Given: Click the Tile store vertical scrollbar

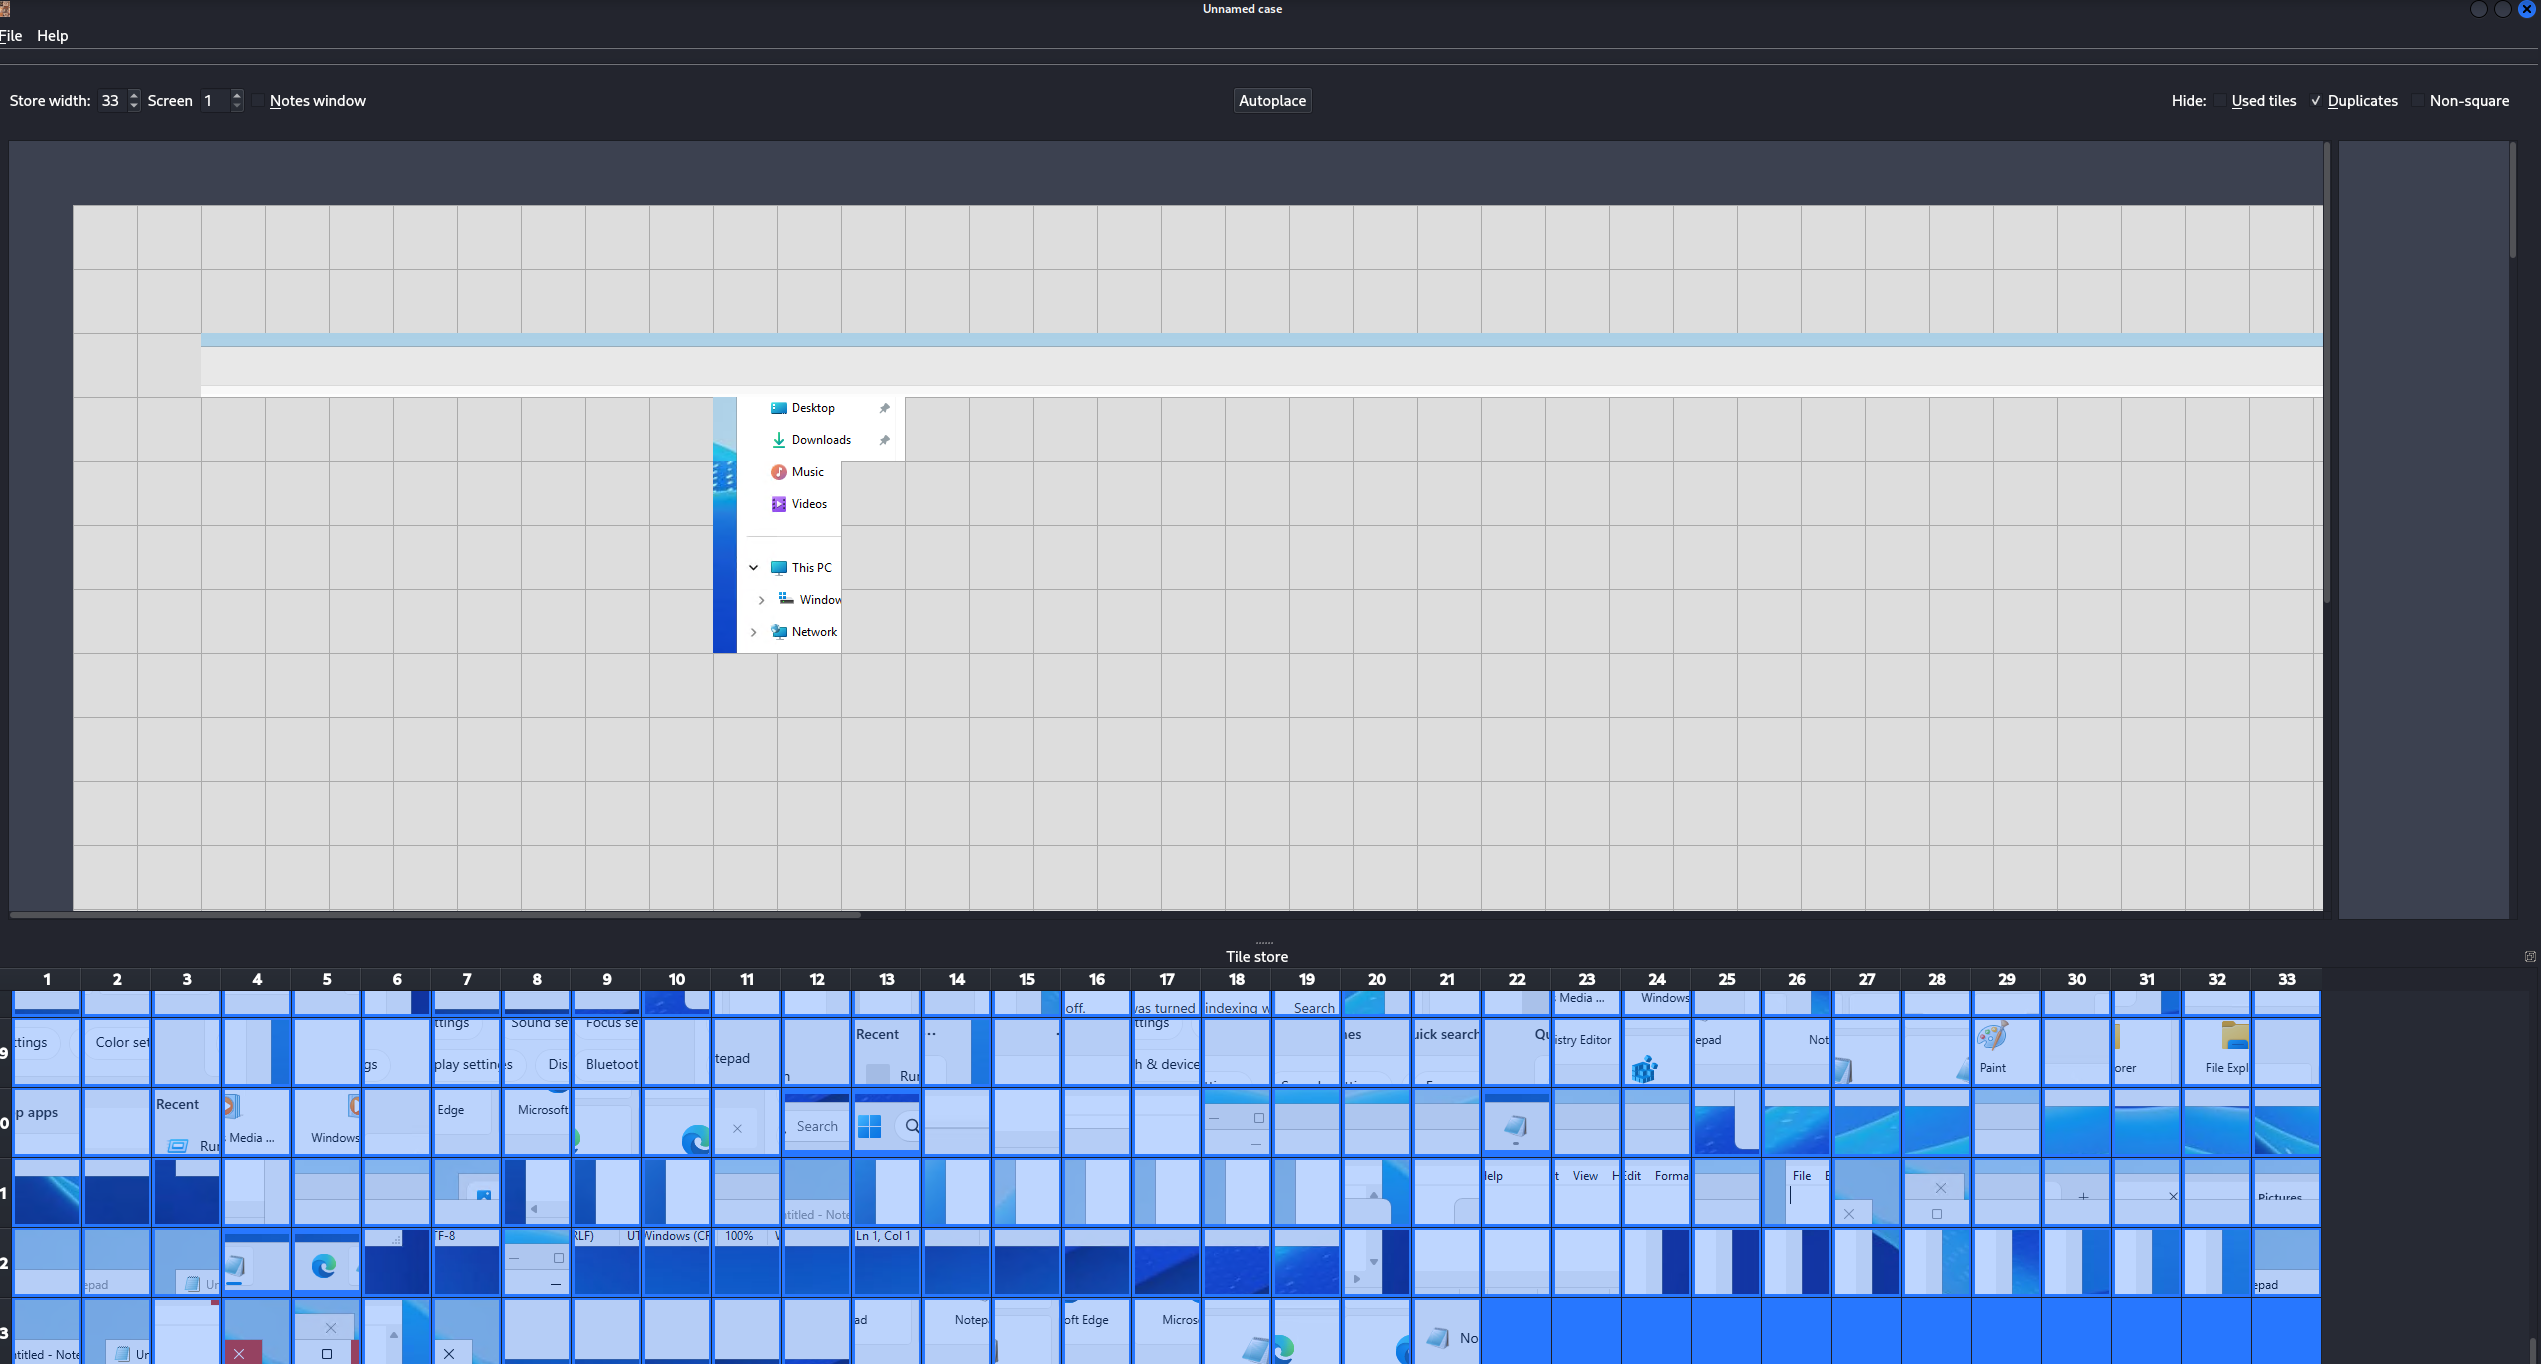Looking at the screenshot, I should click(x=2532, y=1350).
